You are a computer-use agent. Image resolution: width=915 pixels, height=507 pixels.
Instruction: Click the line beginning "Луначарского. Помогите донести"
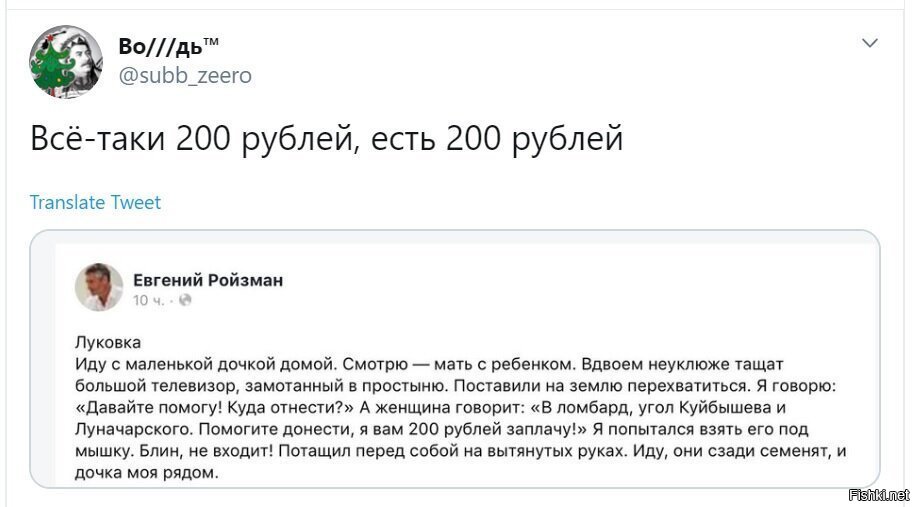442,429
